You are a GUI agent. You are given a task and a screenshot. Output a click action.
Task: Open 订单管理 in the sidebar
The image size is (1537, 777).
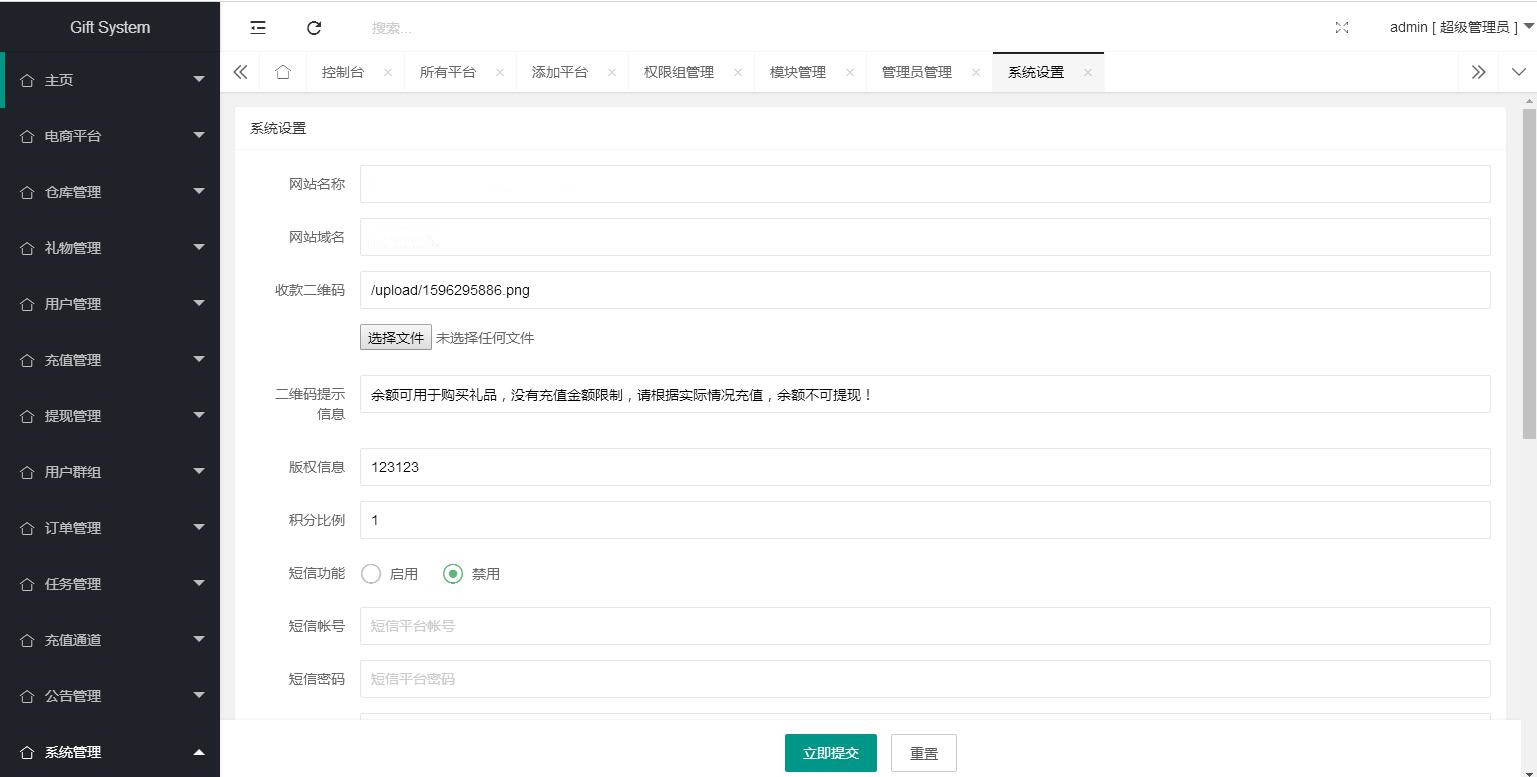pos(110,528)
